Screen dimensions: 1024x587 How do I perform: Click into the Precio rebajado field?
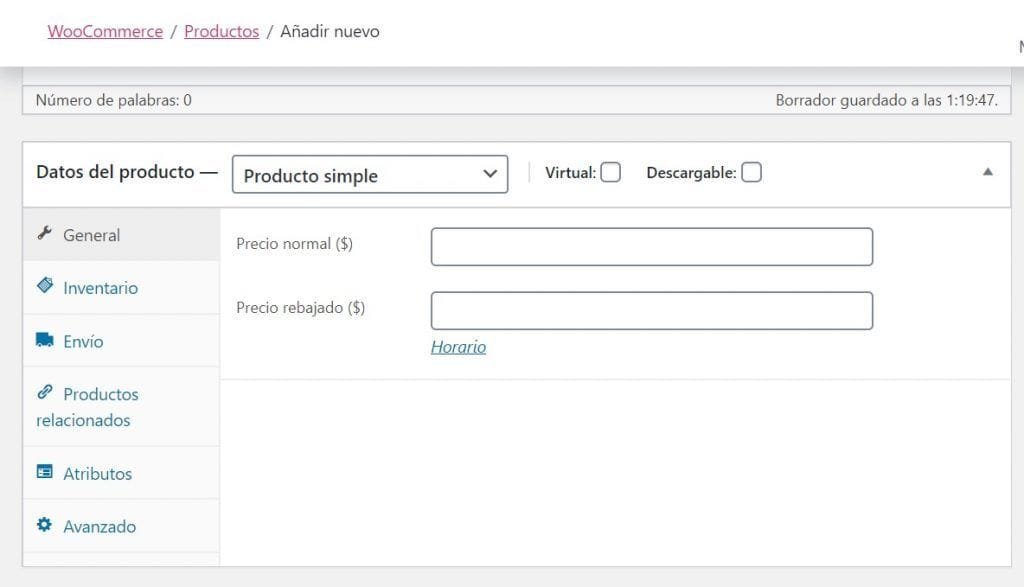click(652, 311)
